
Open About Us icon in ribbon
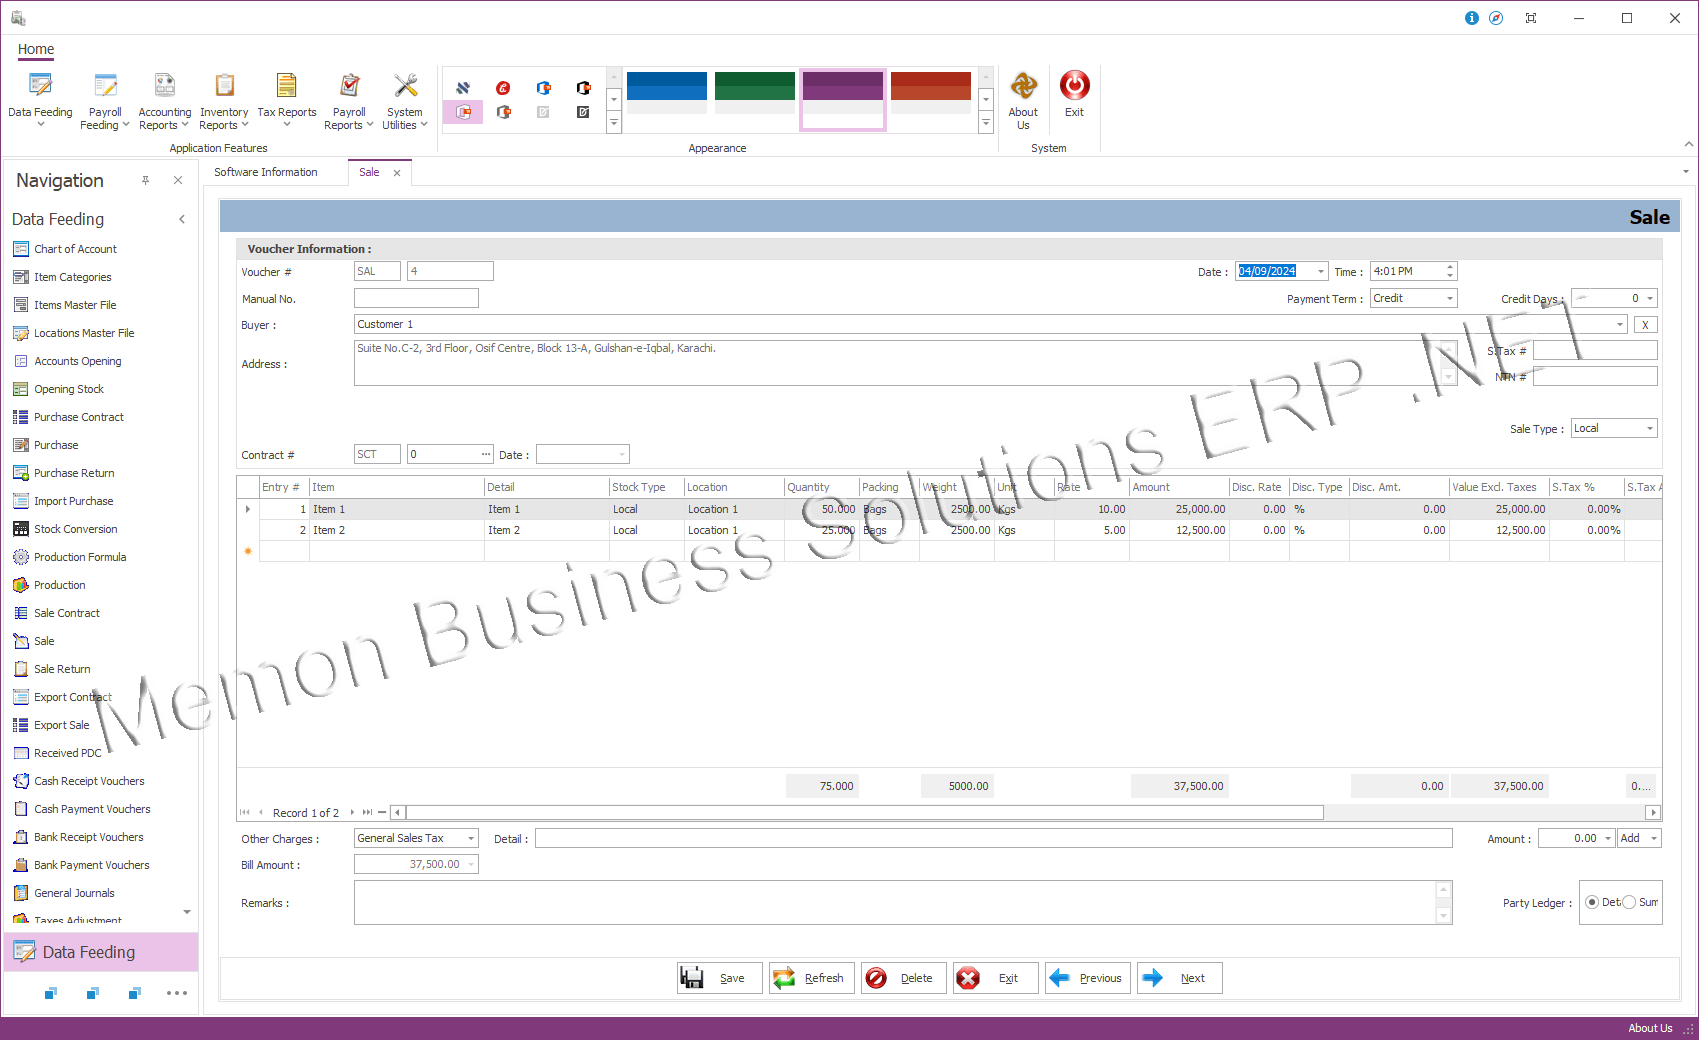coord(1023,100)
